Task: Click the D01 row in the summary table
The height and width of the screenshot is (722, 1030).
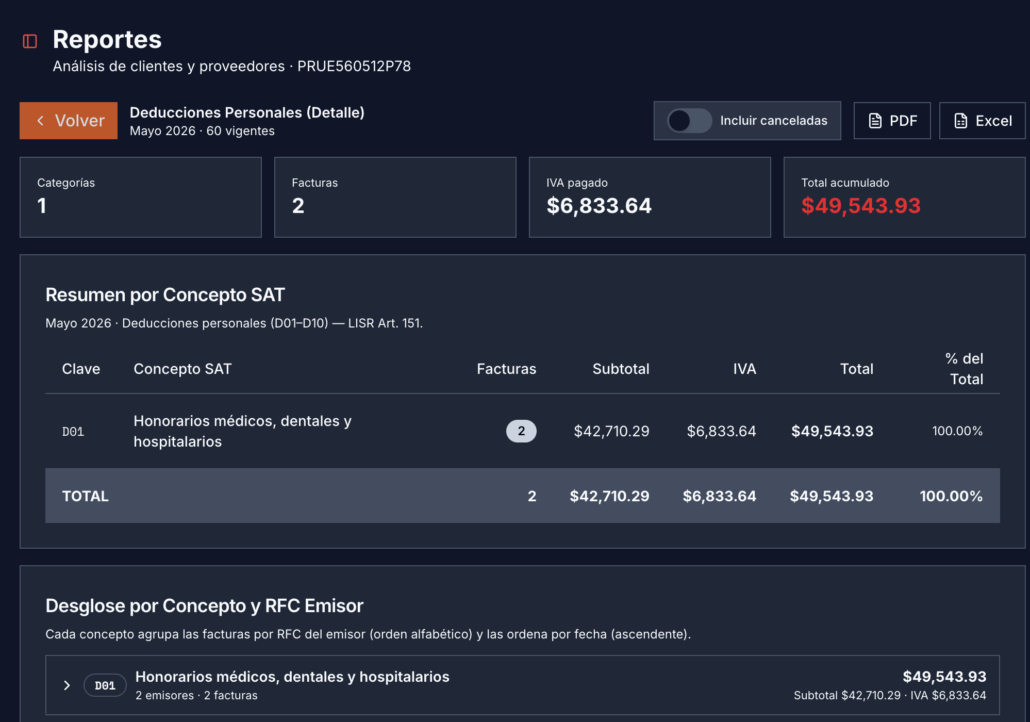Action: [522, 431]
